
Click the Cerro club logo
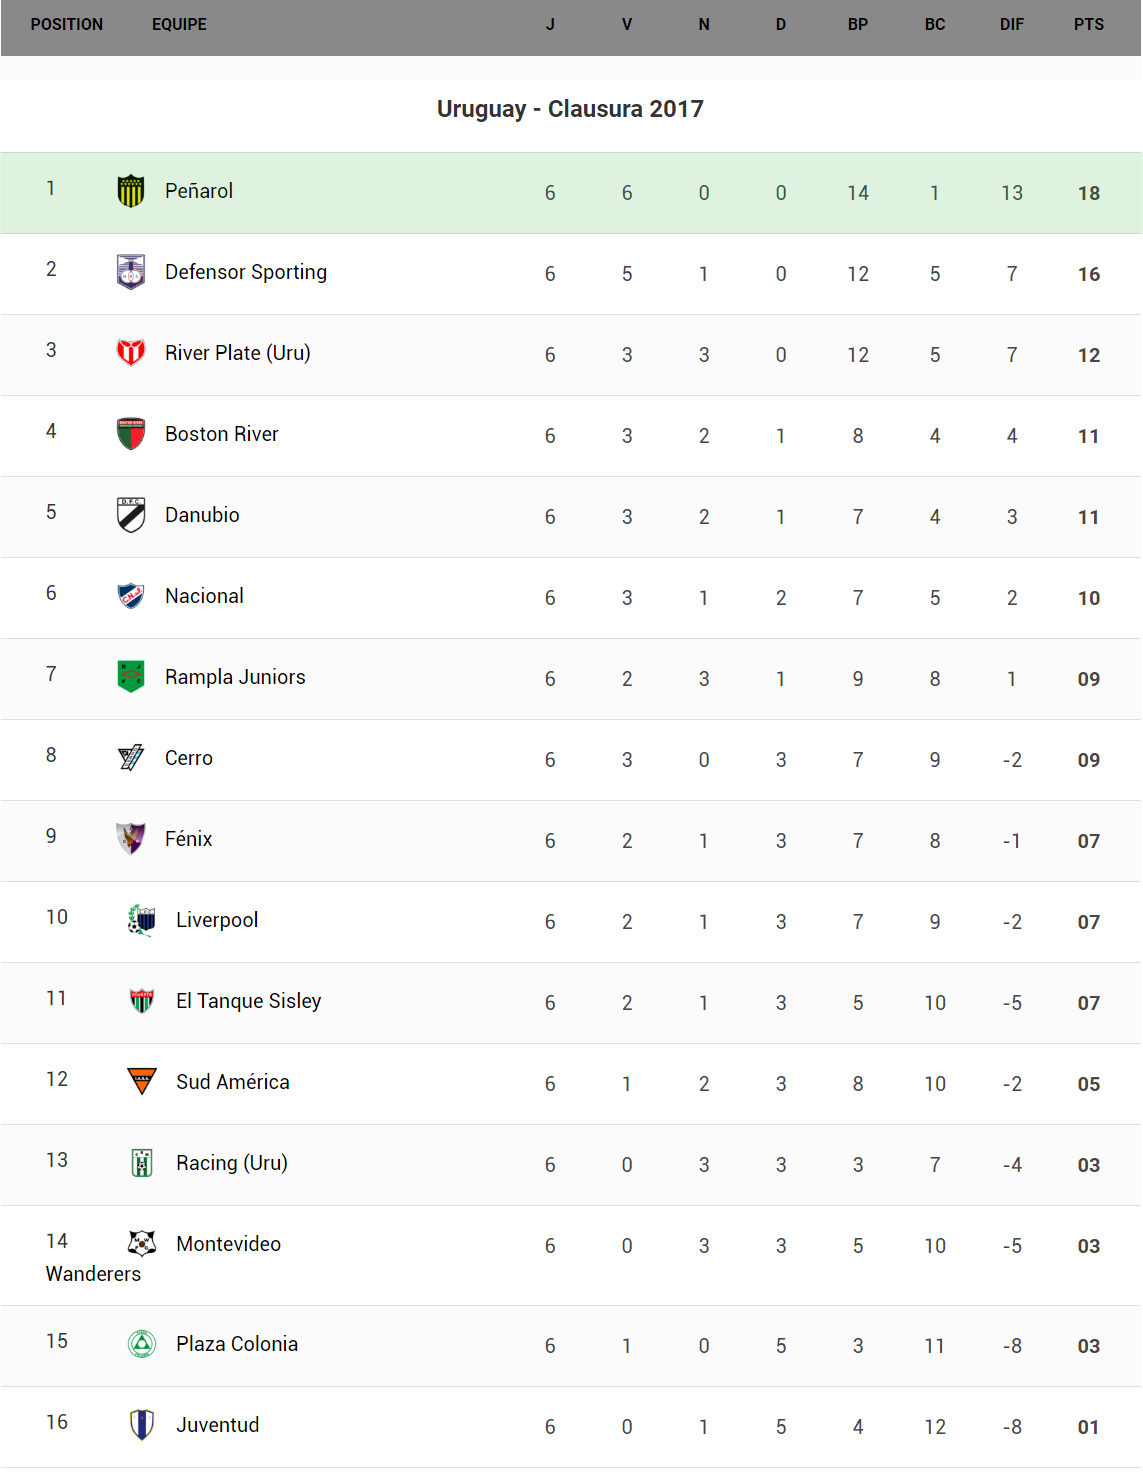coord(131,758)
